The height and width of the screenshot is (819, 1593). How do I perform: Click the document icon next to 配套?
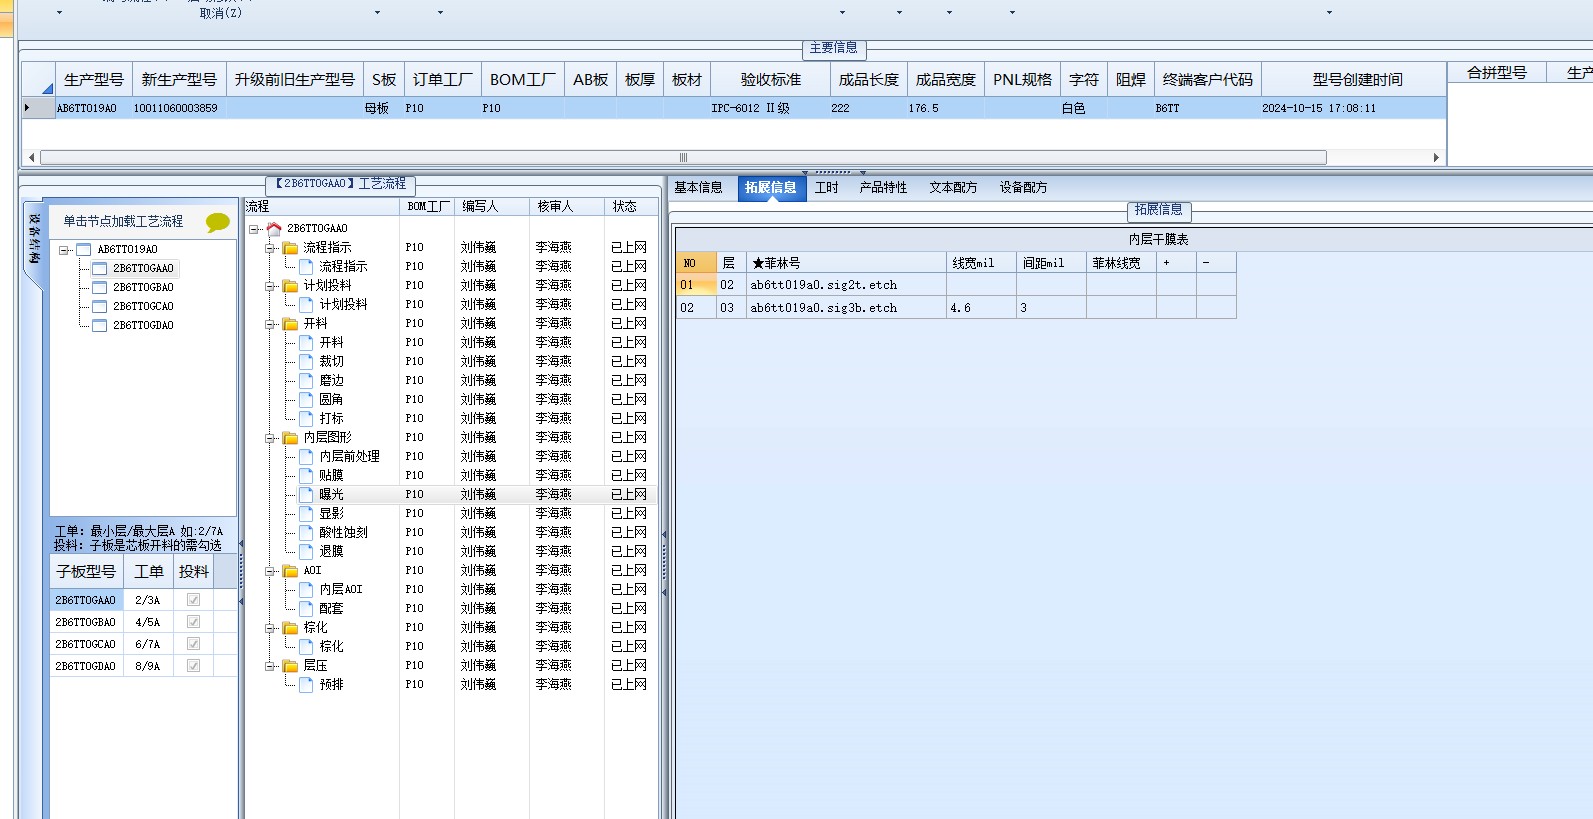click(x=306, y=608)
